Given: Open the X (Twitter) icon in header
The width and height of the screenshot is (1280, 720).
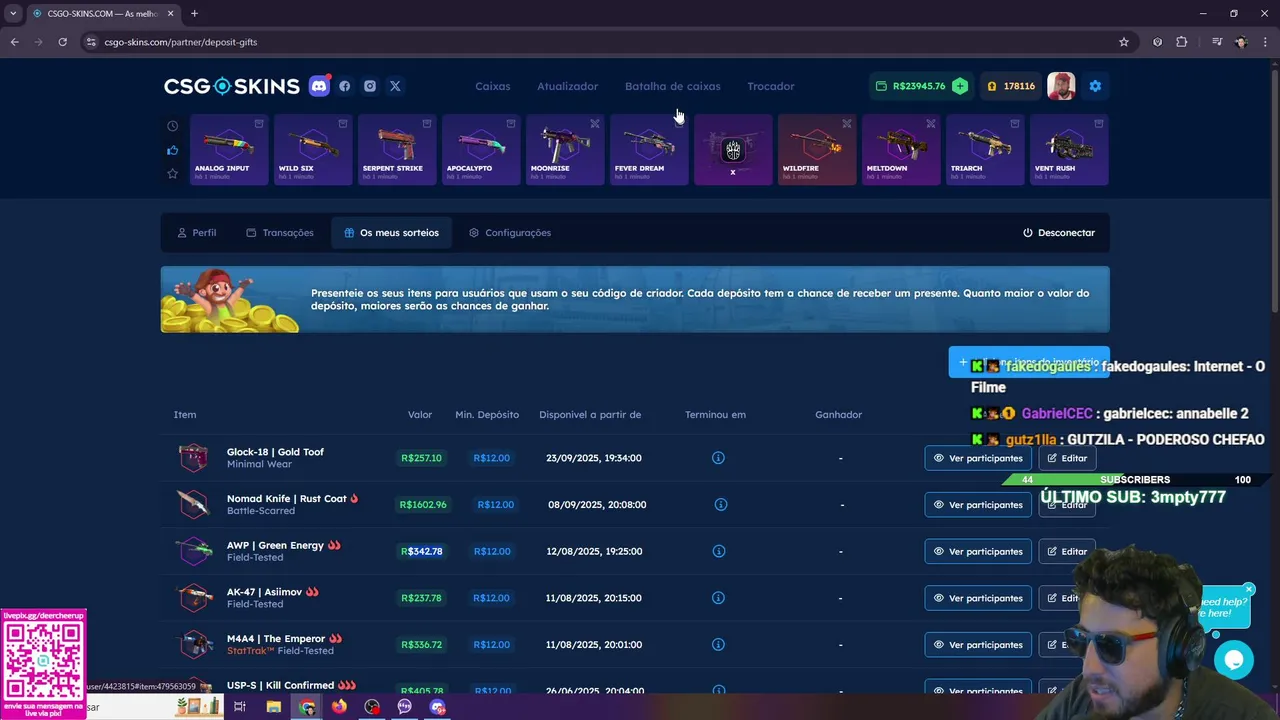Looking at the screenshot, I should [x=395, y=86].
